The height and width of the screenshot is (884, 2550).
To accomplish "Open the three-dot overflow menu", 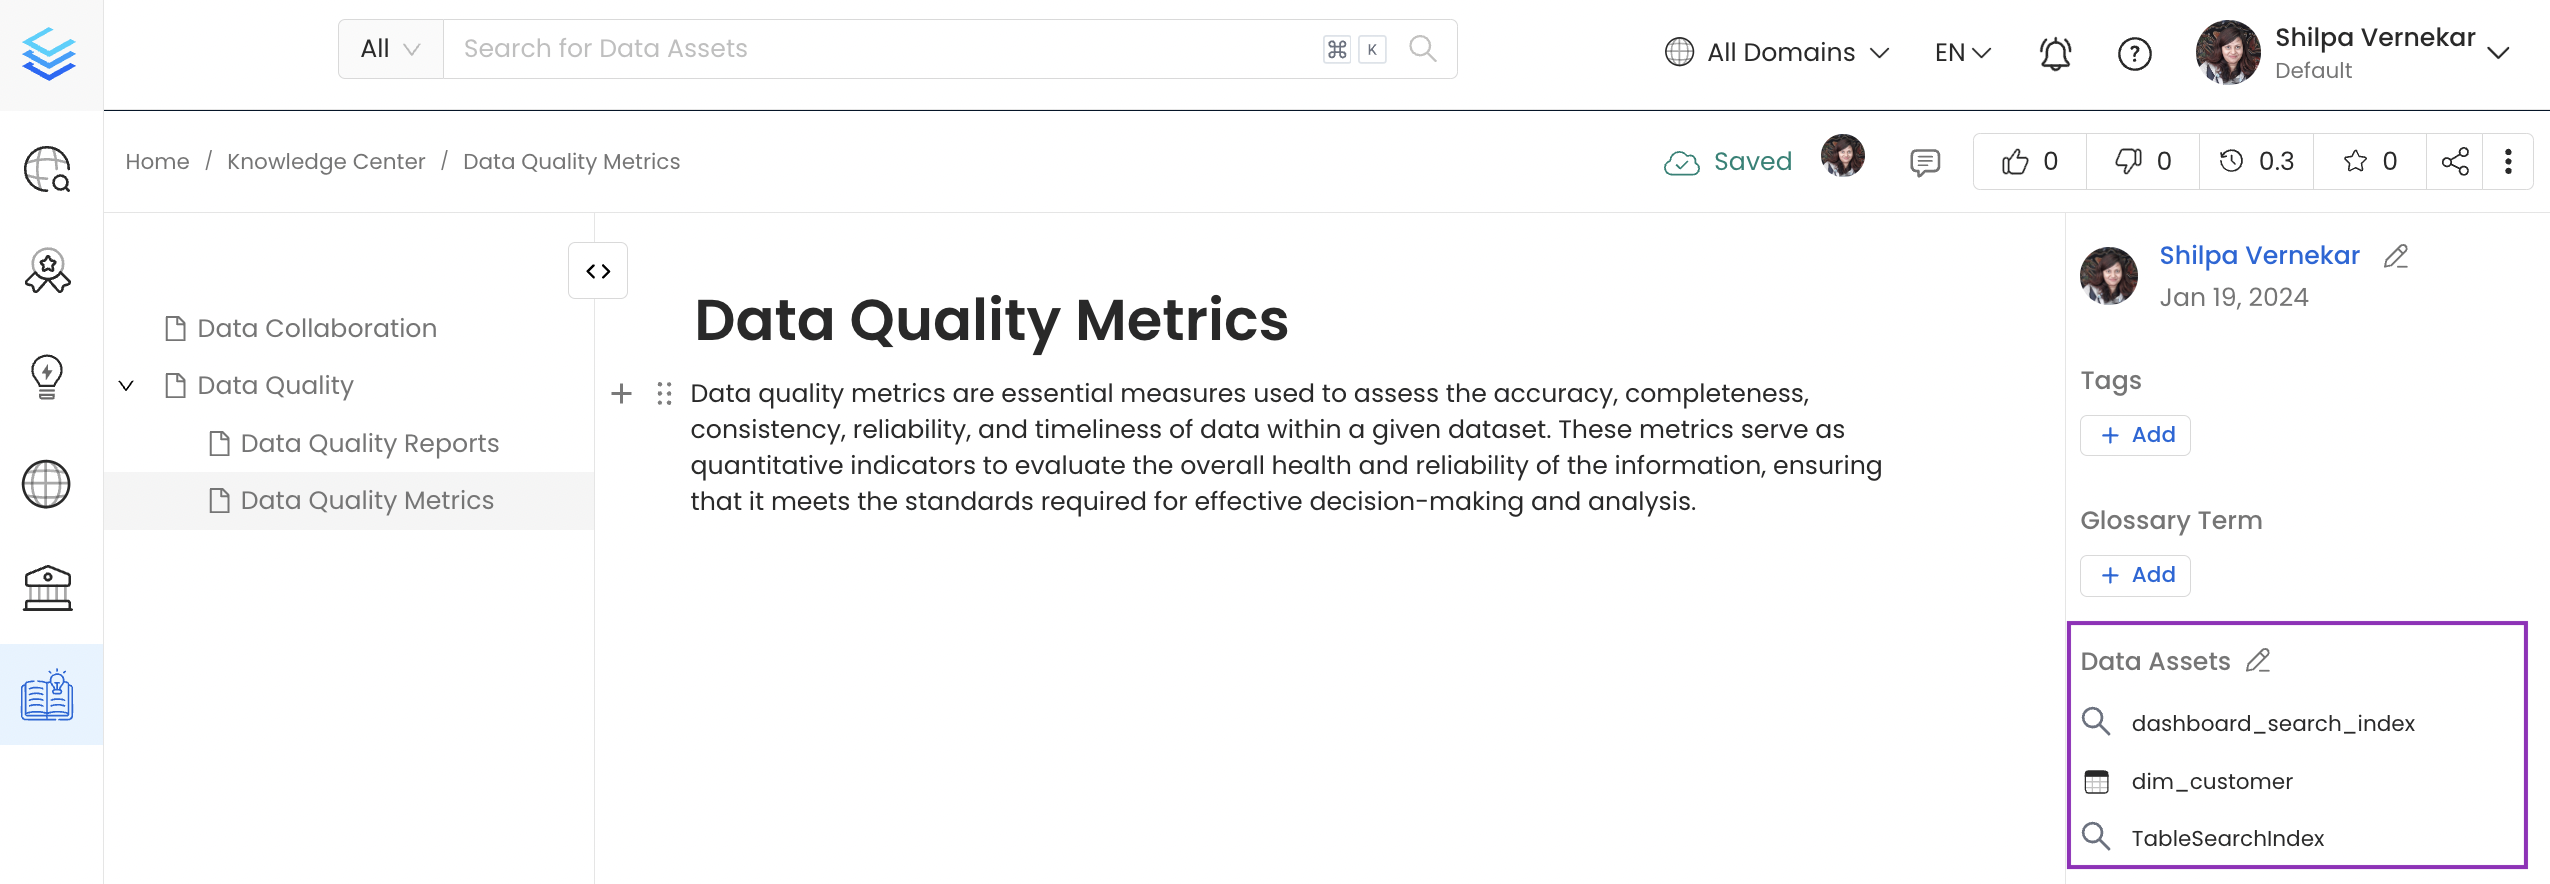I will click(2508, 160).
